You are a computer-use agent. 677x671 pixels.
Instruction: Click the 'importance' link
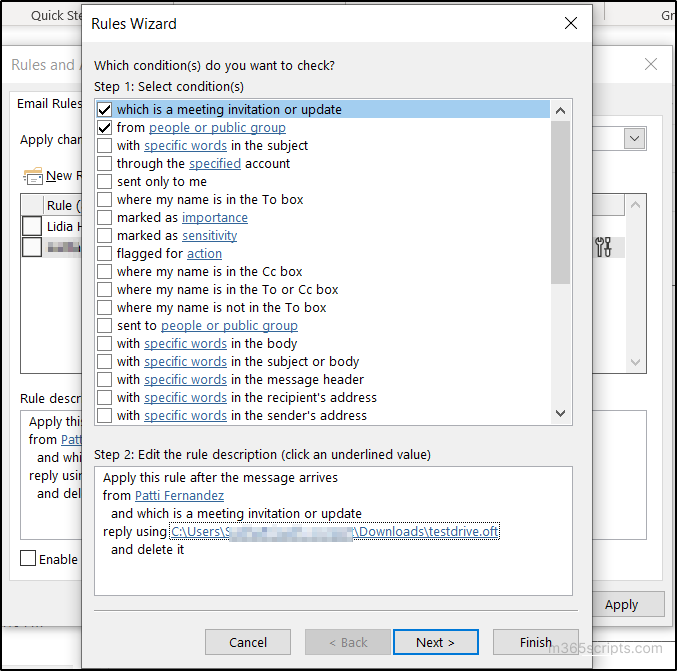point(215,218)
